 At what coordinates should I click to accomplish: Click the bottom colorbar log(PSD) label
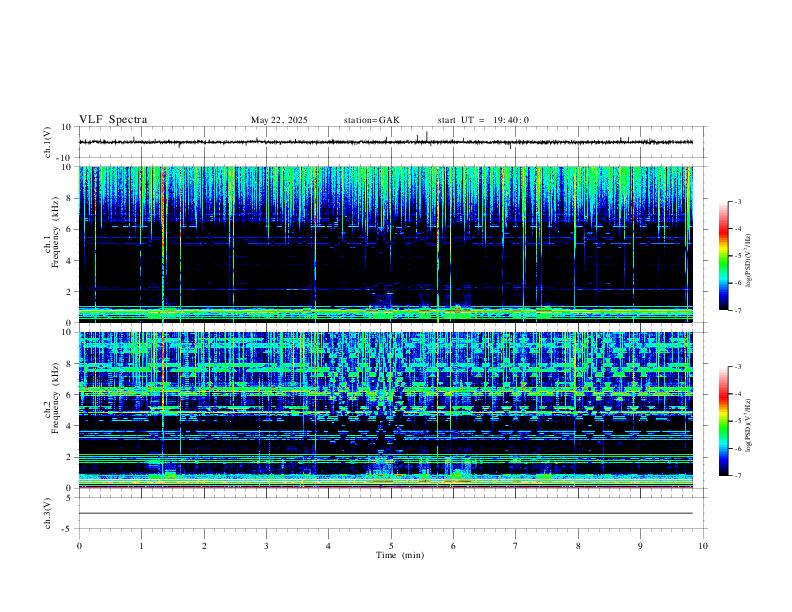tap(748, 425)
